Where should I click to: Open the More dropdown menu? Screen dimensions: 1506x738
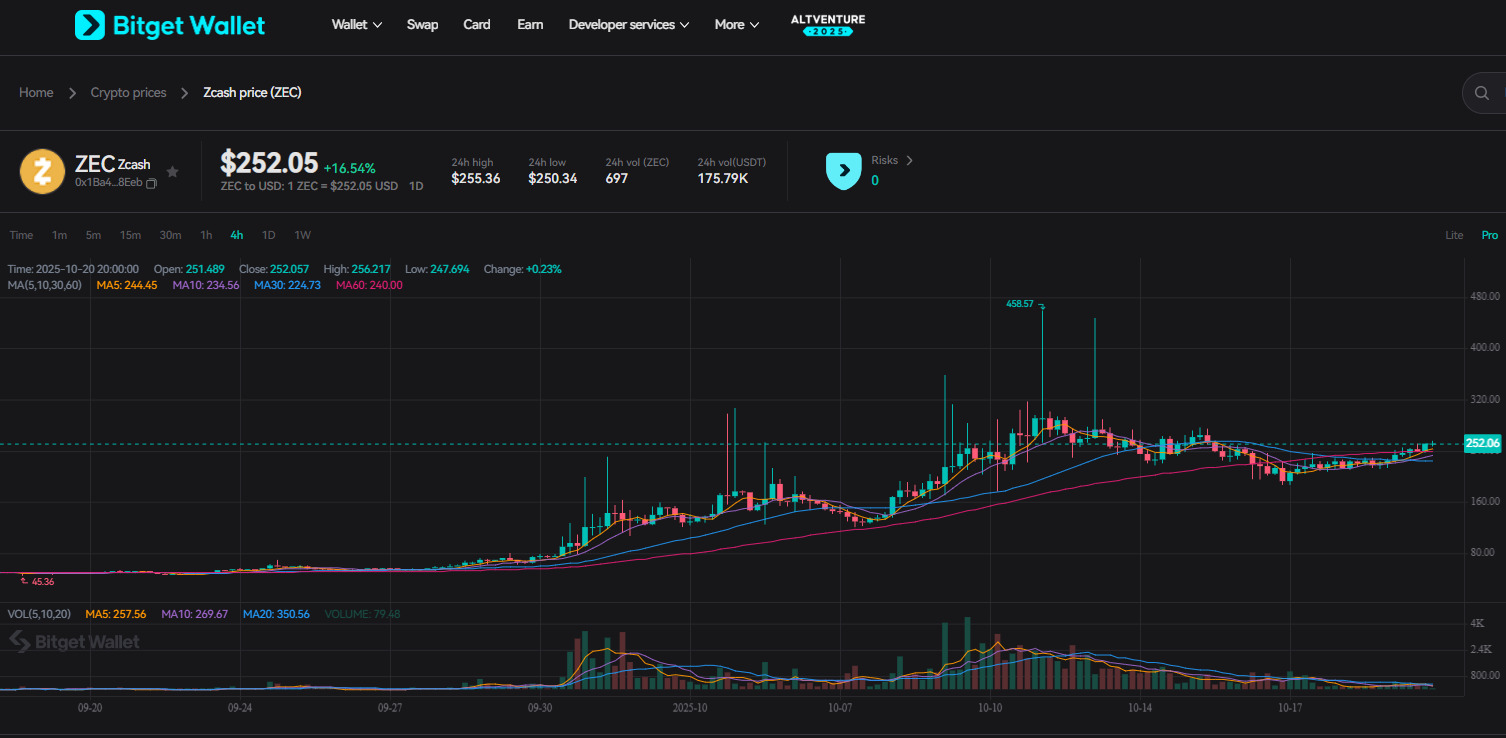[736, 25]
